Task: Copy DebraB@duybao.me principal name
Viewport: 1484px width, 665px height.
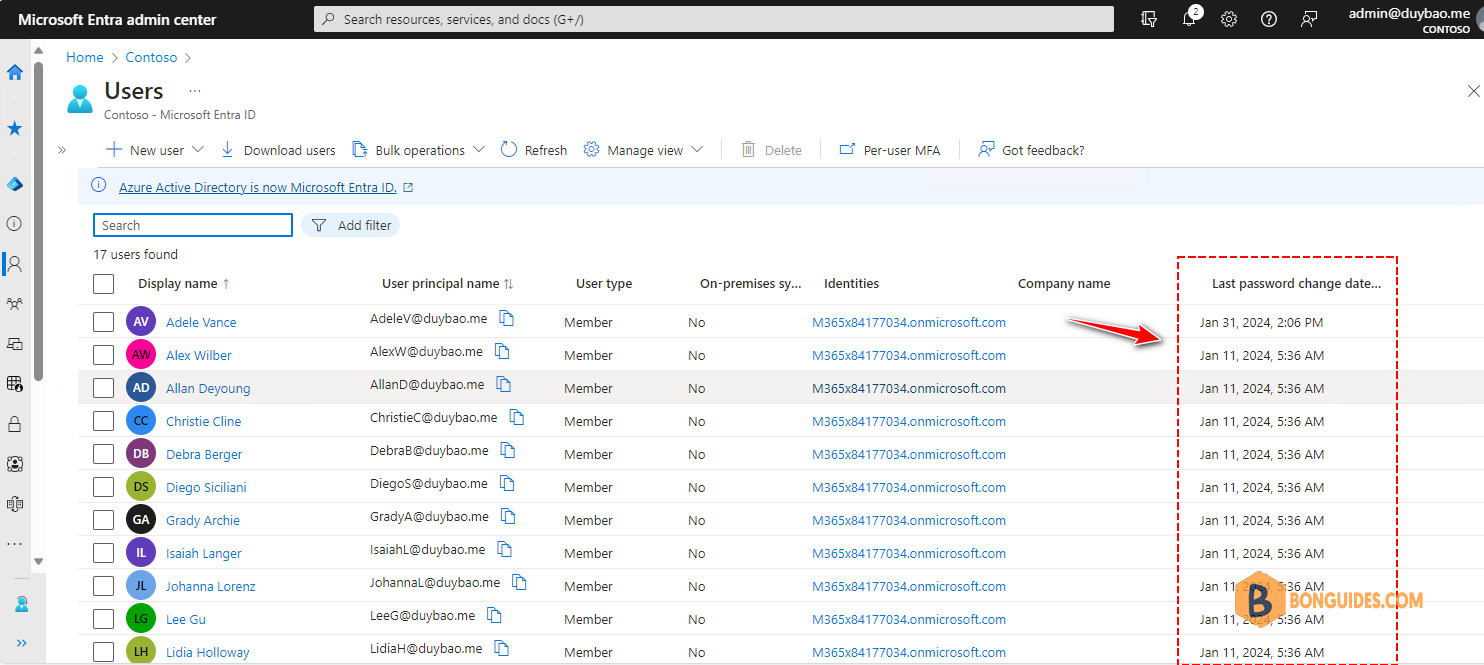Action: 508,451
